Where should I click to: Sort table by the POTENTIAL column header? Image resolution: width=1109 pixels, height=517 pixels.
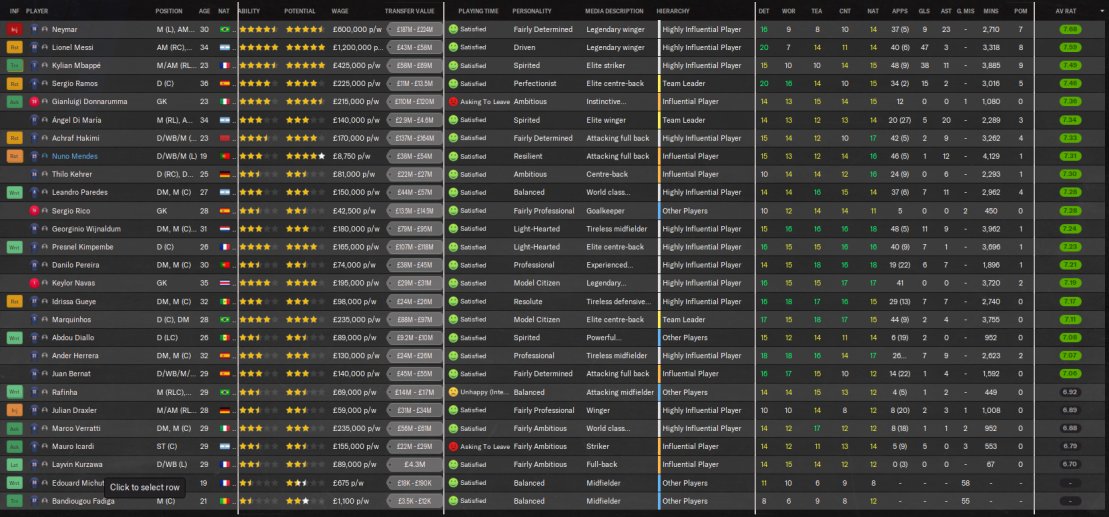click(x=300, y=11)
